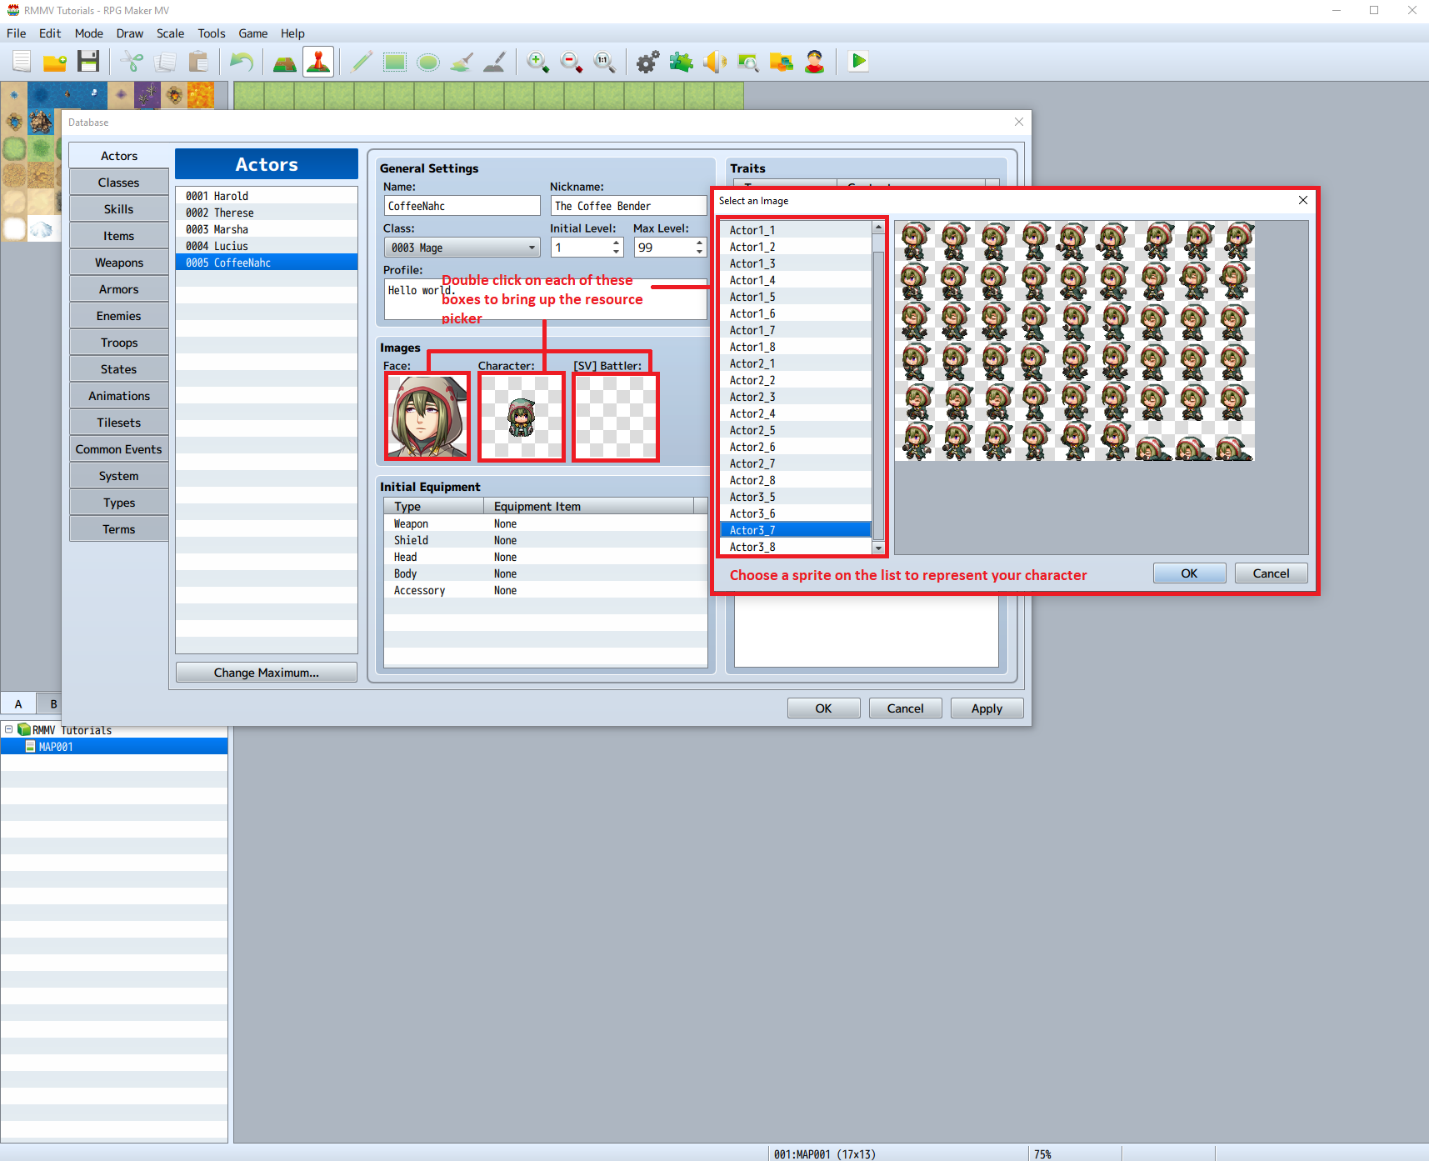1429x1161 pixels.
Task: Switch to the Tilesets database tab
Action: pos(119,423)
